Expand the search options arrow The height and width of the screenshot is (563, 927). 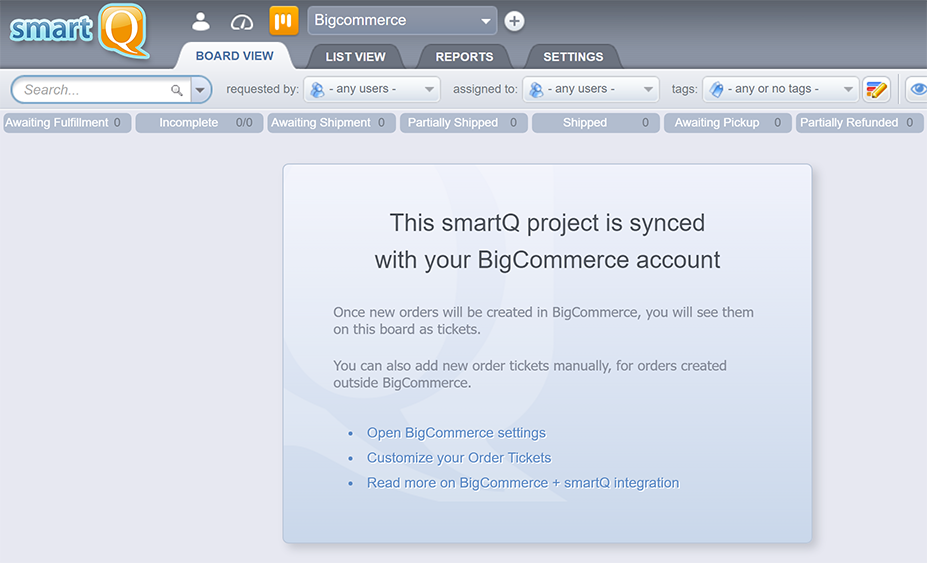[200, 90]
